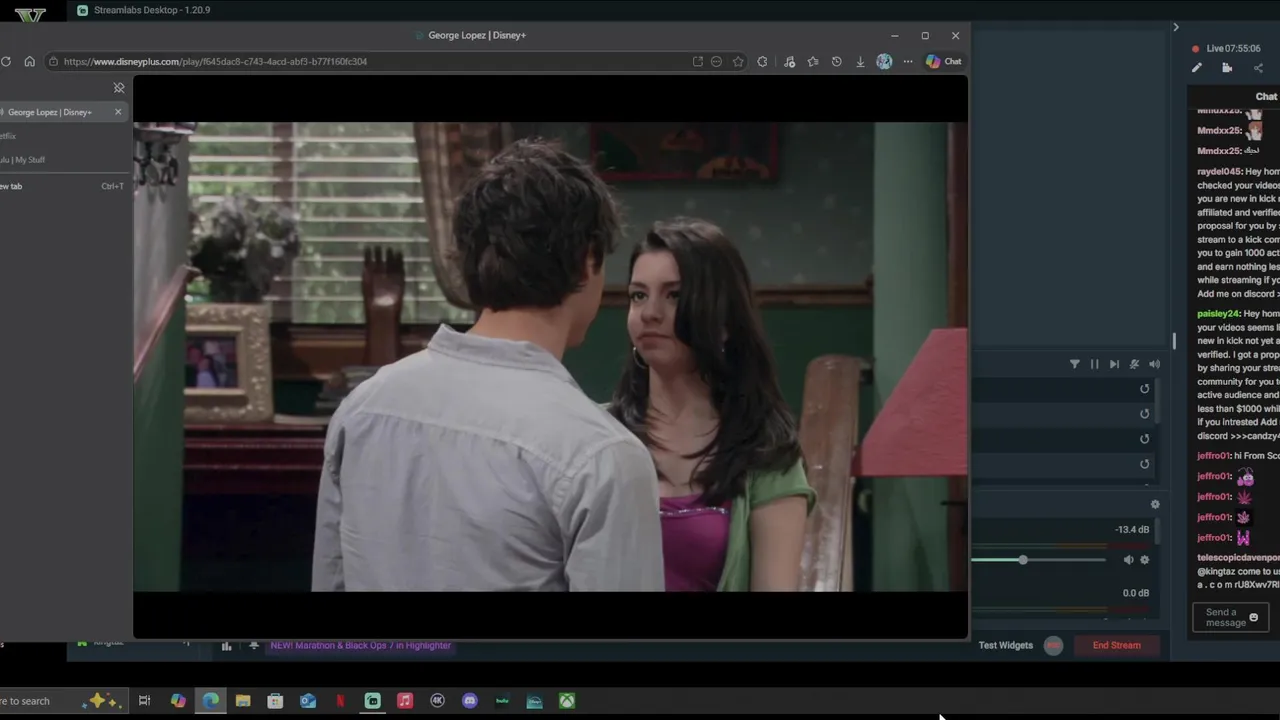Close the George Lopez | Disney+ tab
Screen dimensions: 1280x720
pos(118,112)
